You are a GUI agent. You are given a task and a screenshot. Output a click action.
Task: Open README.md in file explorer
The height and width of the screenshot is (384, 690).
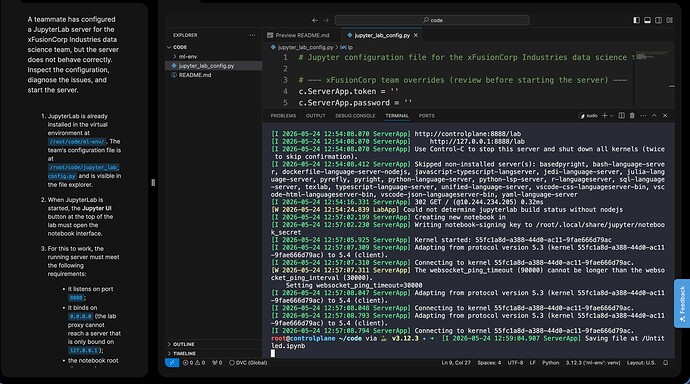point(195,75)
